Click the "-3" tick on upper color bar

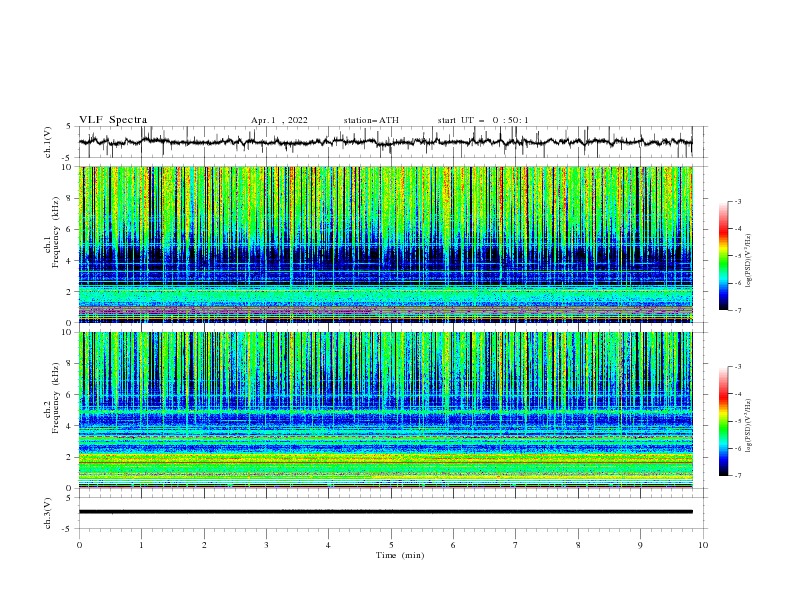coord(738,201)
